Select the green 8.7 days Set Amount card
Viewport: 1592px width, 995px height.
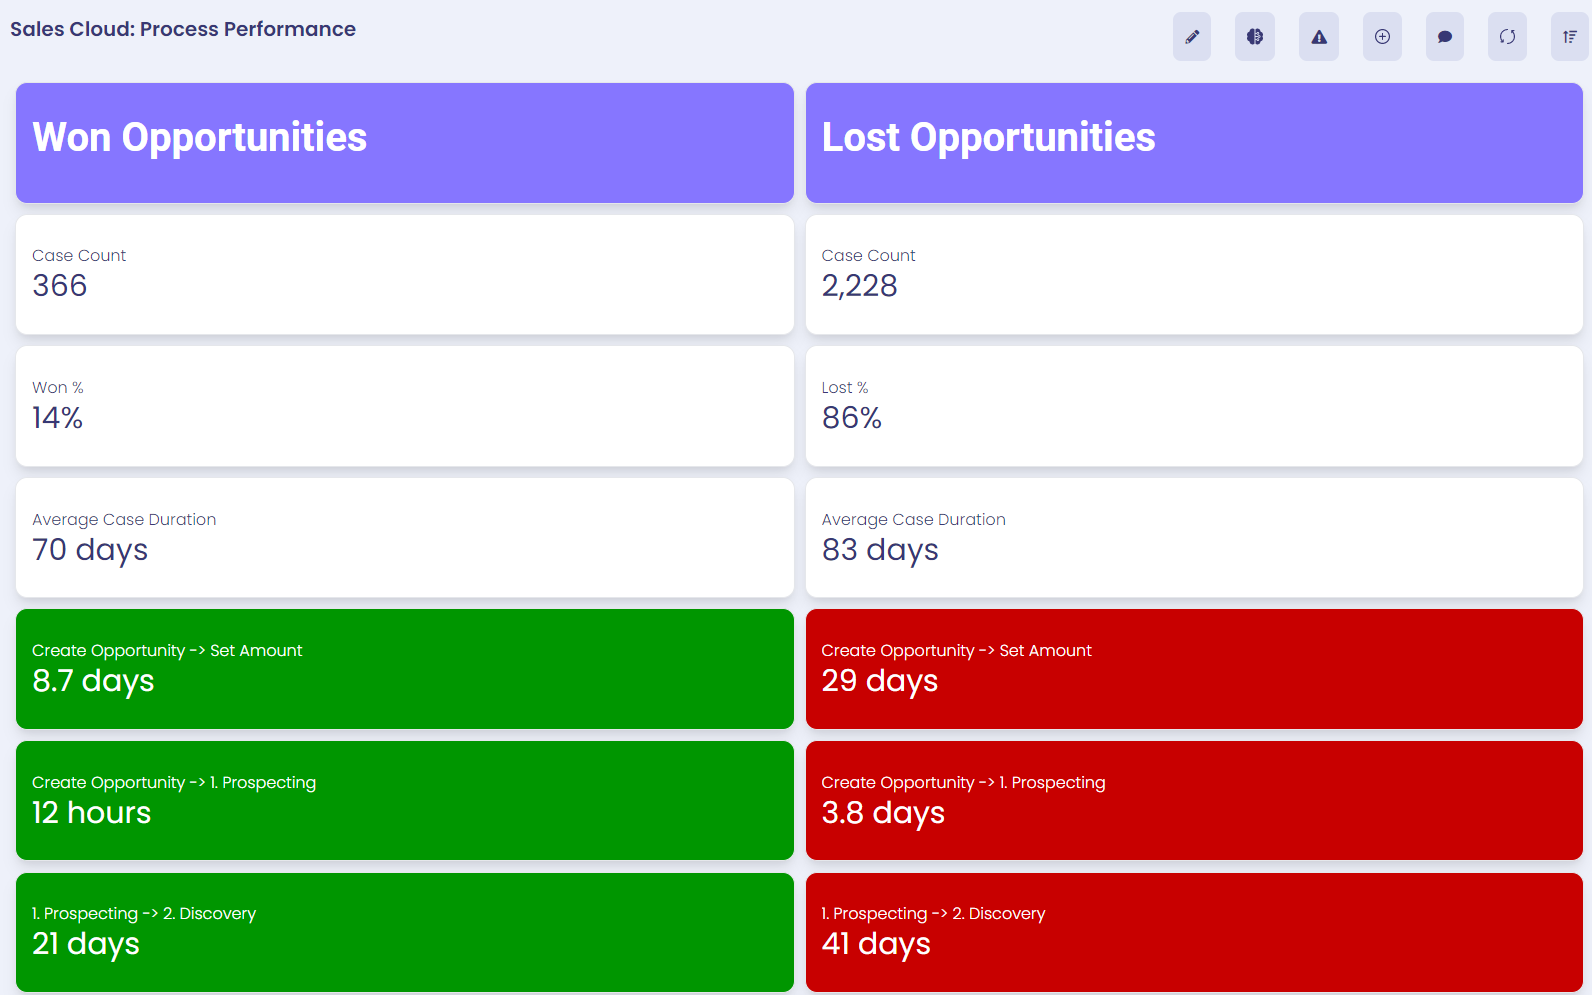405,669
